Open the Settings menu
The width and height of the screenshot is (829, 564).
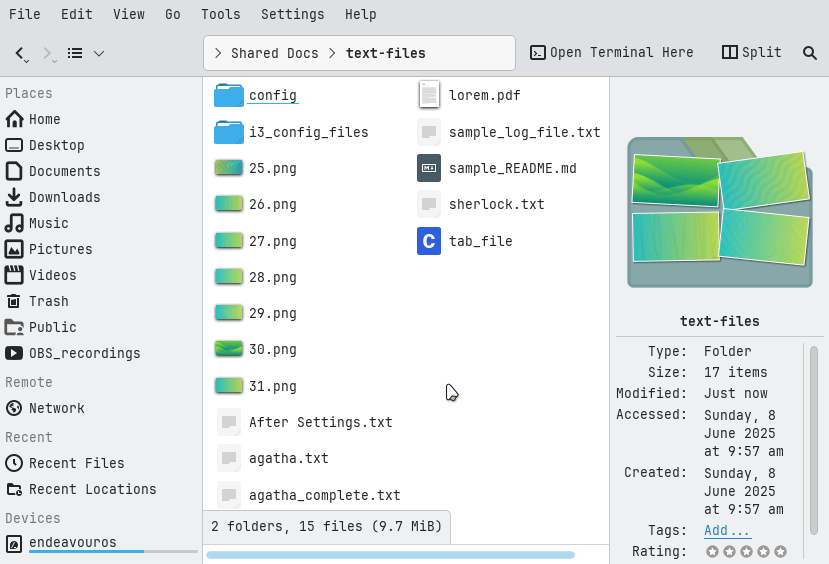coord(292,14)
